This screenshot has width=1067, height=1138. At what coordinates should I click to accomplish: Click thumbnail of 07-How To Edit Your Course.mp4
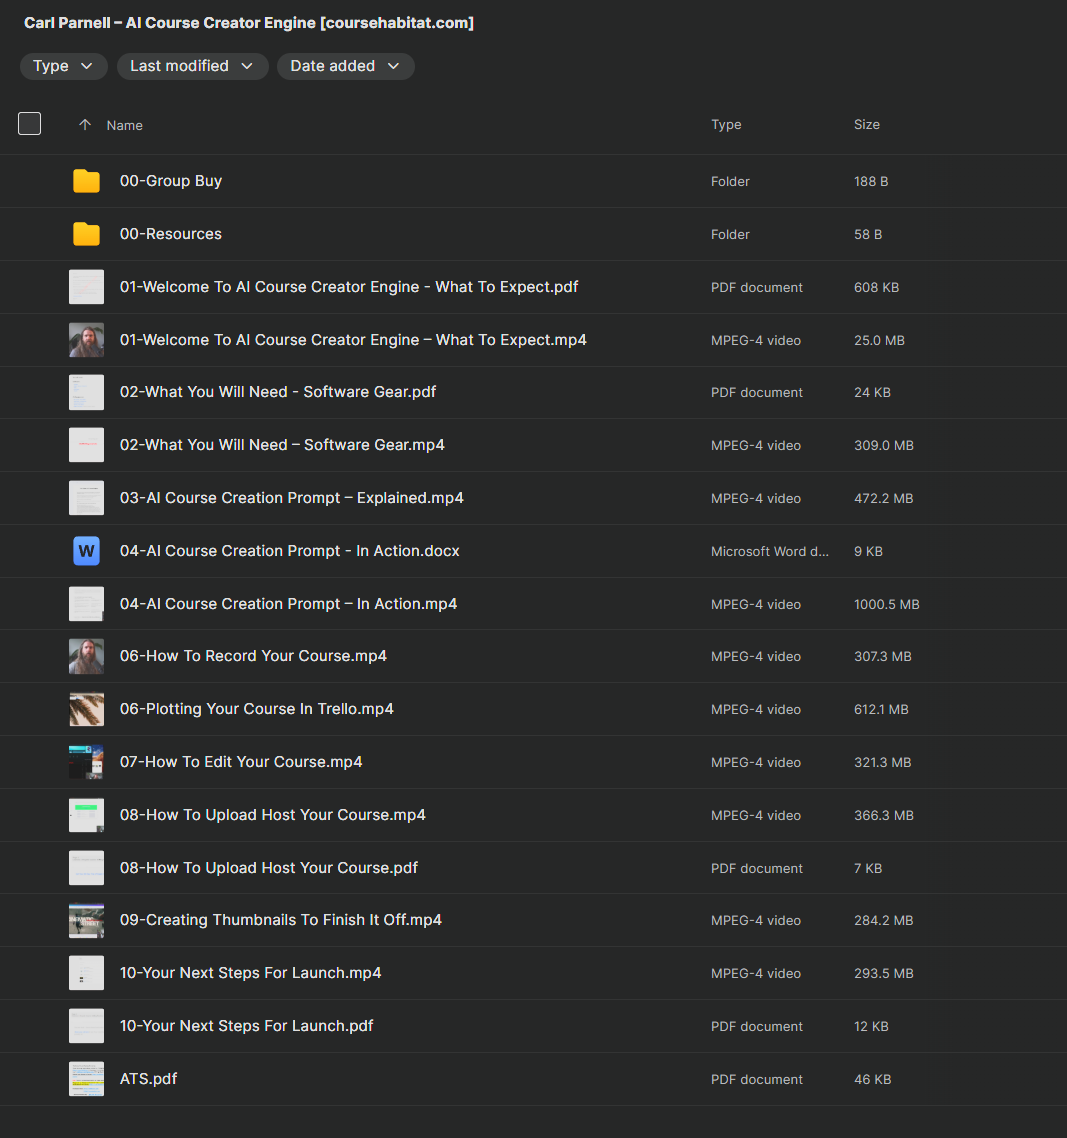(x=86, y=762)
